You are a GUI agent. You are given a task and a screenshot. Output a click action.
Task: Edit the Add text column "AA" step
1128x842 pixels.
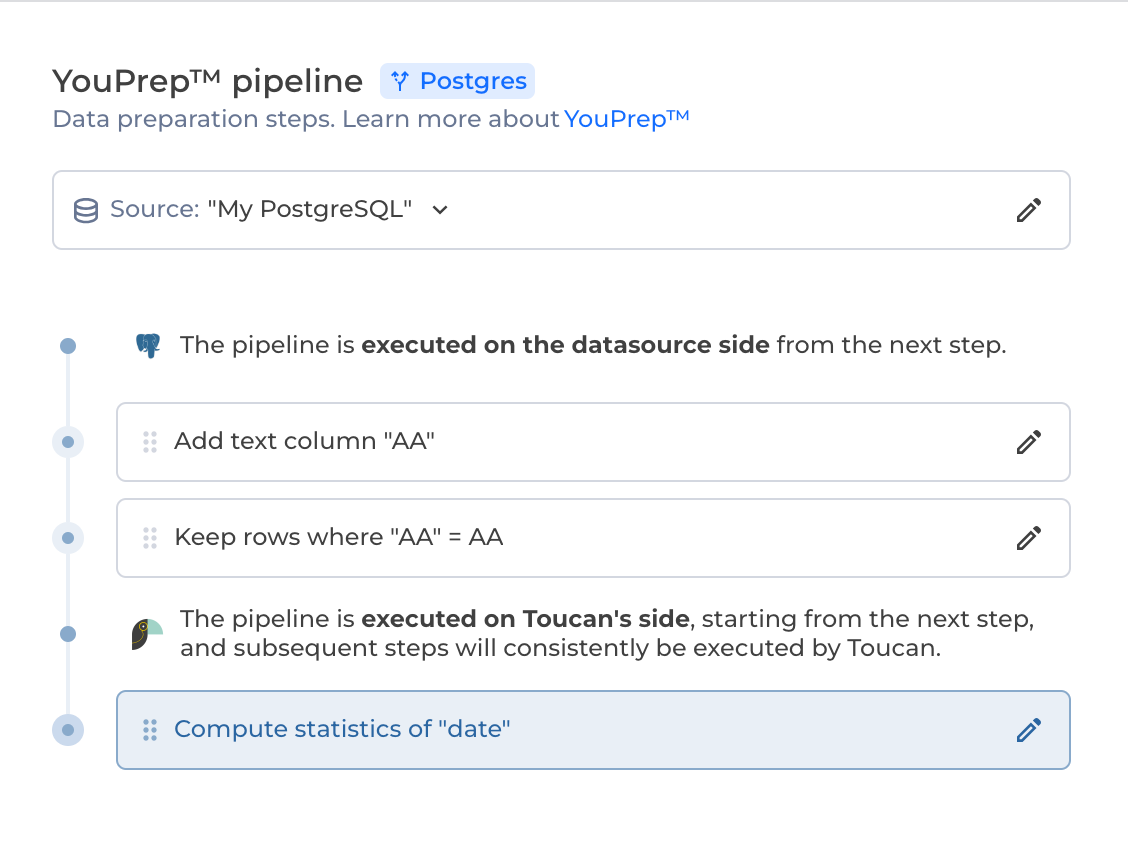point(1028,442)
